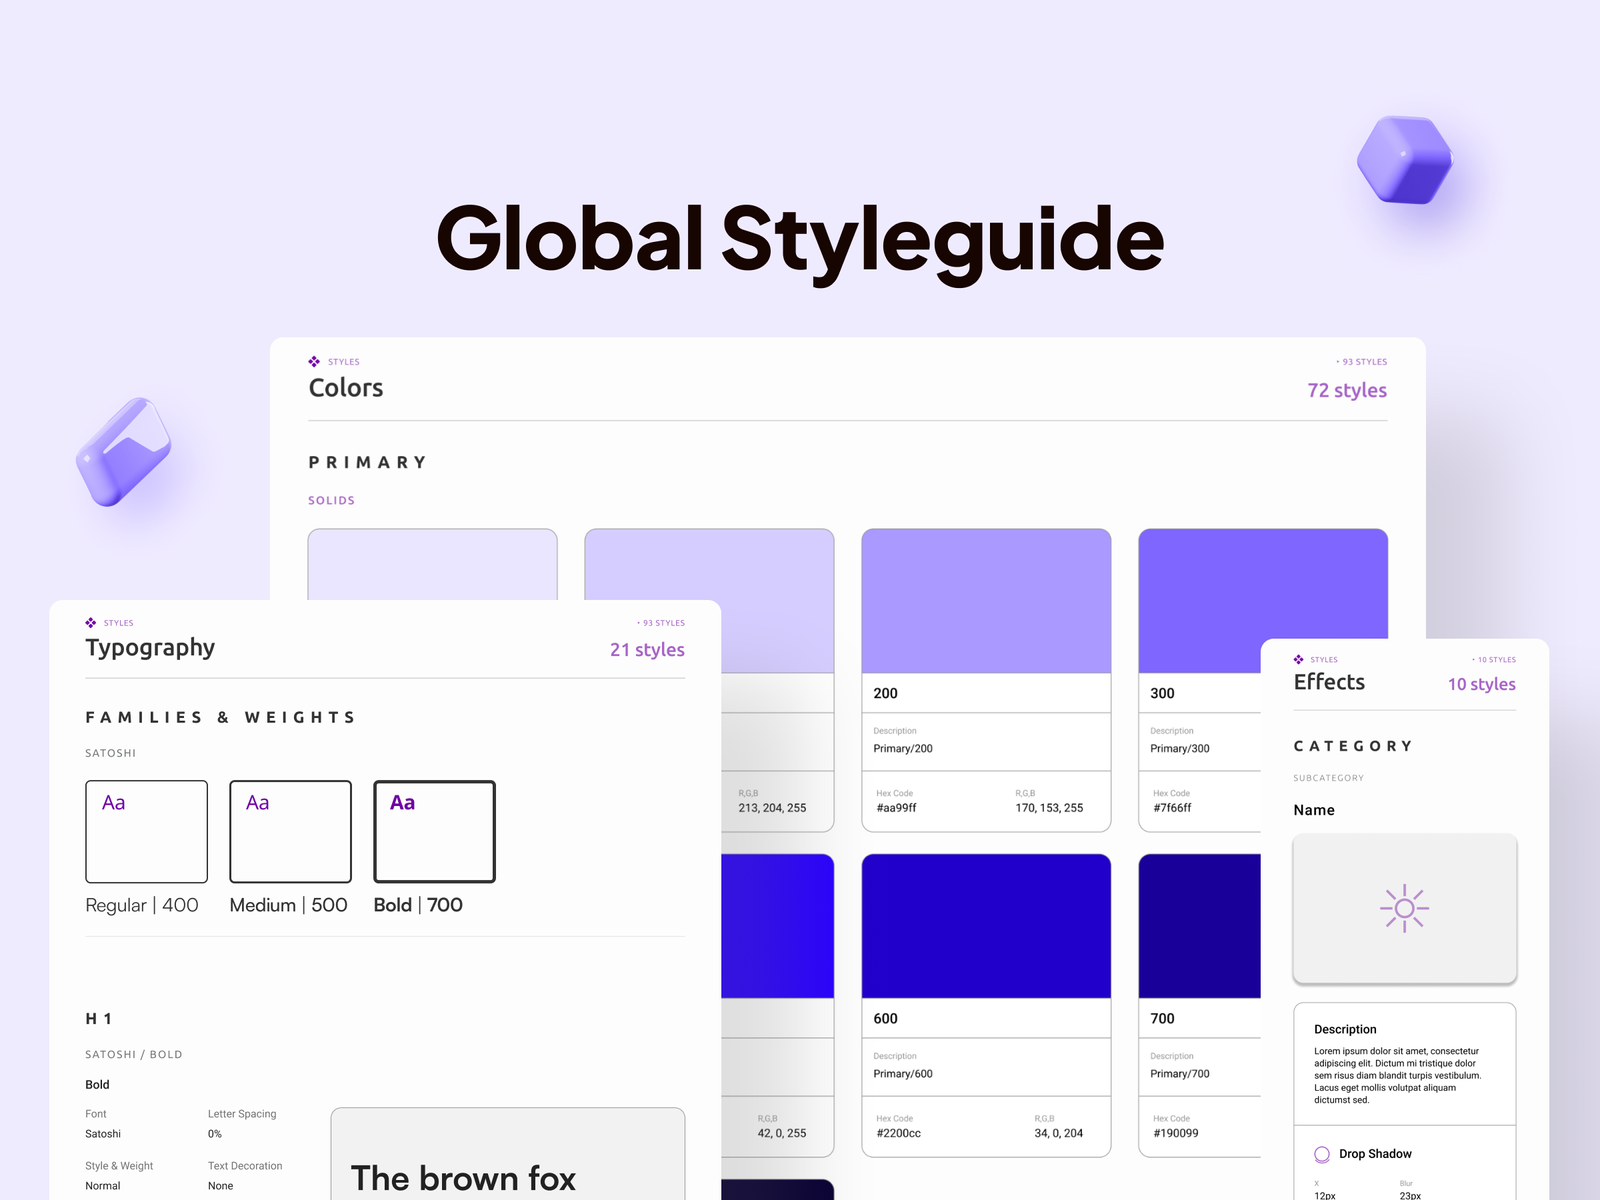Pick the Primary 700 navy swatch
The width and height of the screenshot is (1600, 1200).
coord(1199,926)
